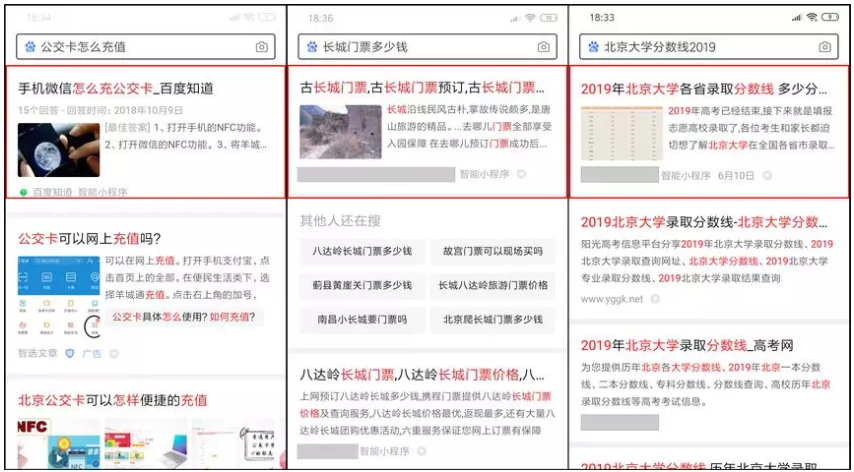Tap suggestion 蓟县黄崖关门票多少钱
Image resolution: width=854 pixels, height=472 pixels.
pos(362,285)
